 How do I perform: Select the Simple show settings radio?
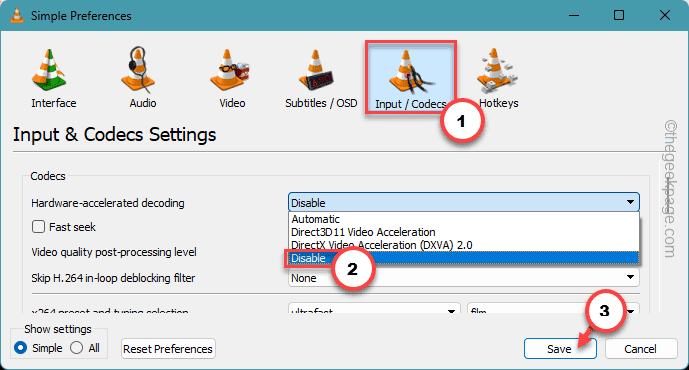point(20,348)
